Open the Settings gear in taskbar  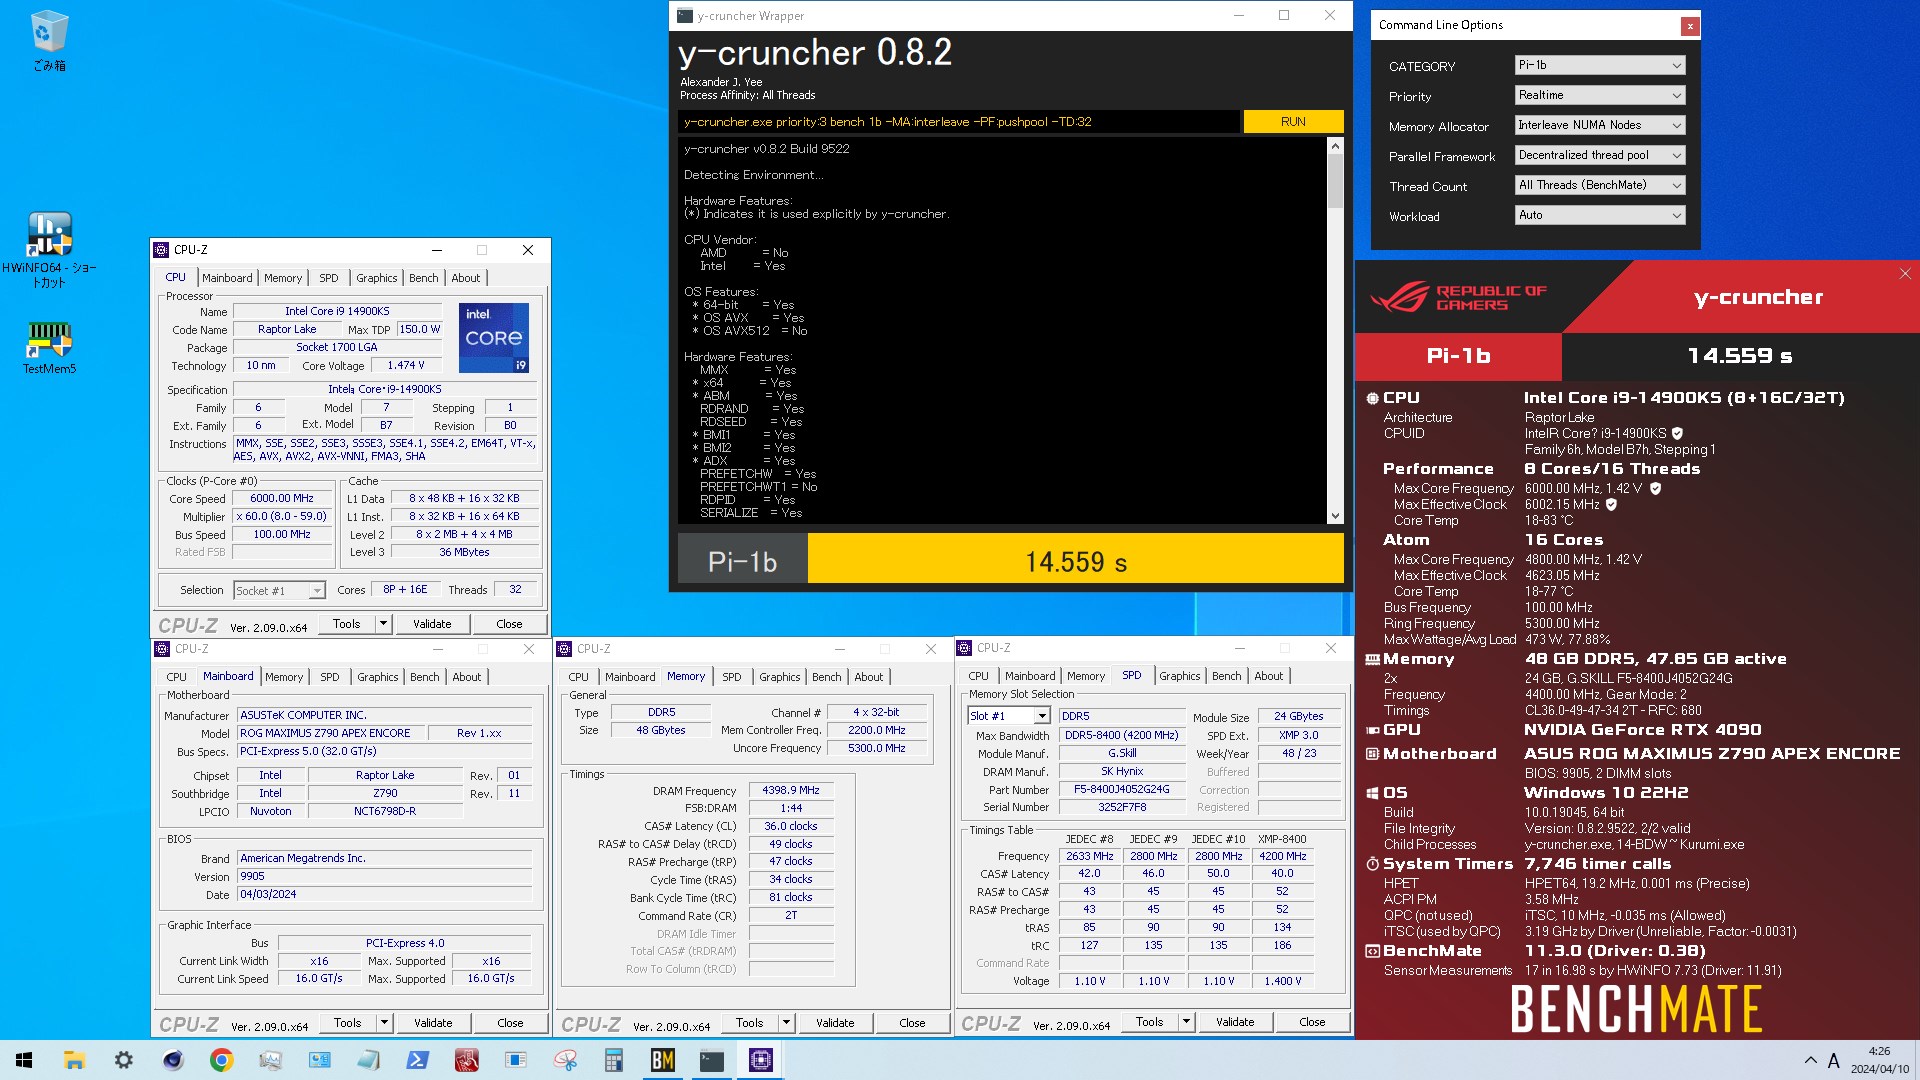click(123, 1060)
